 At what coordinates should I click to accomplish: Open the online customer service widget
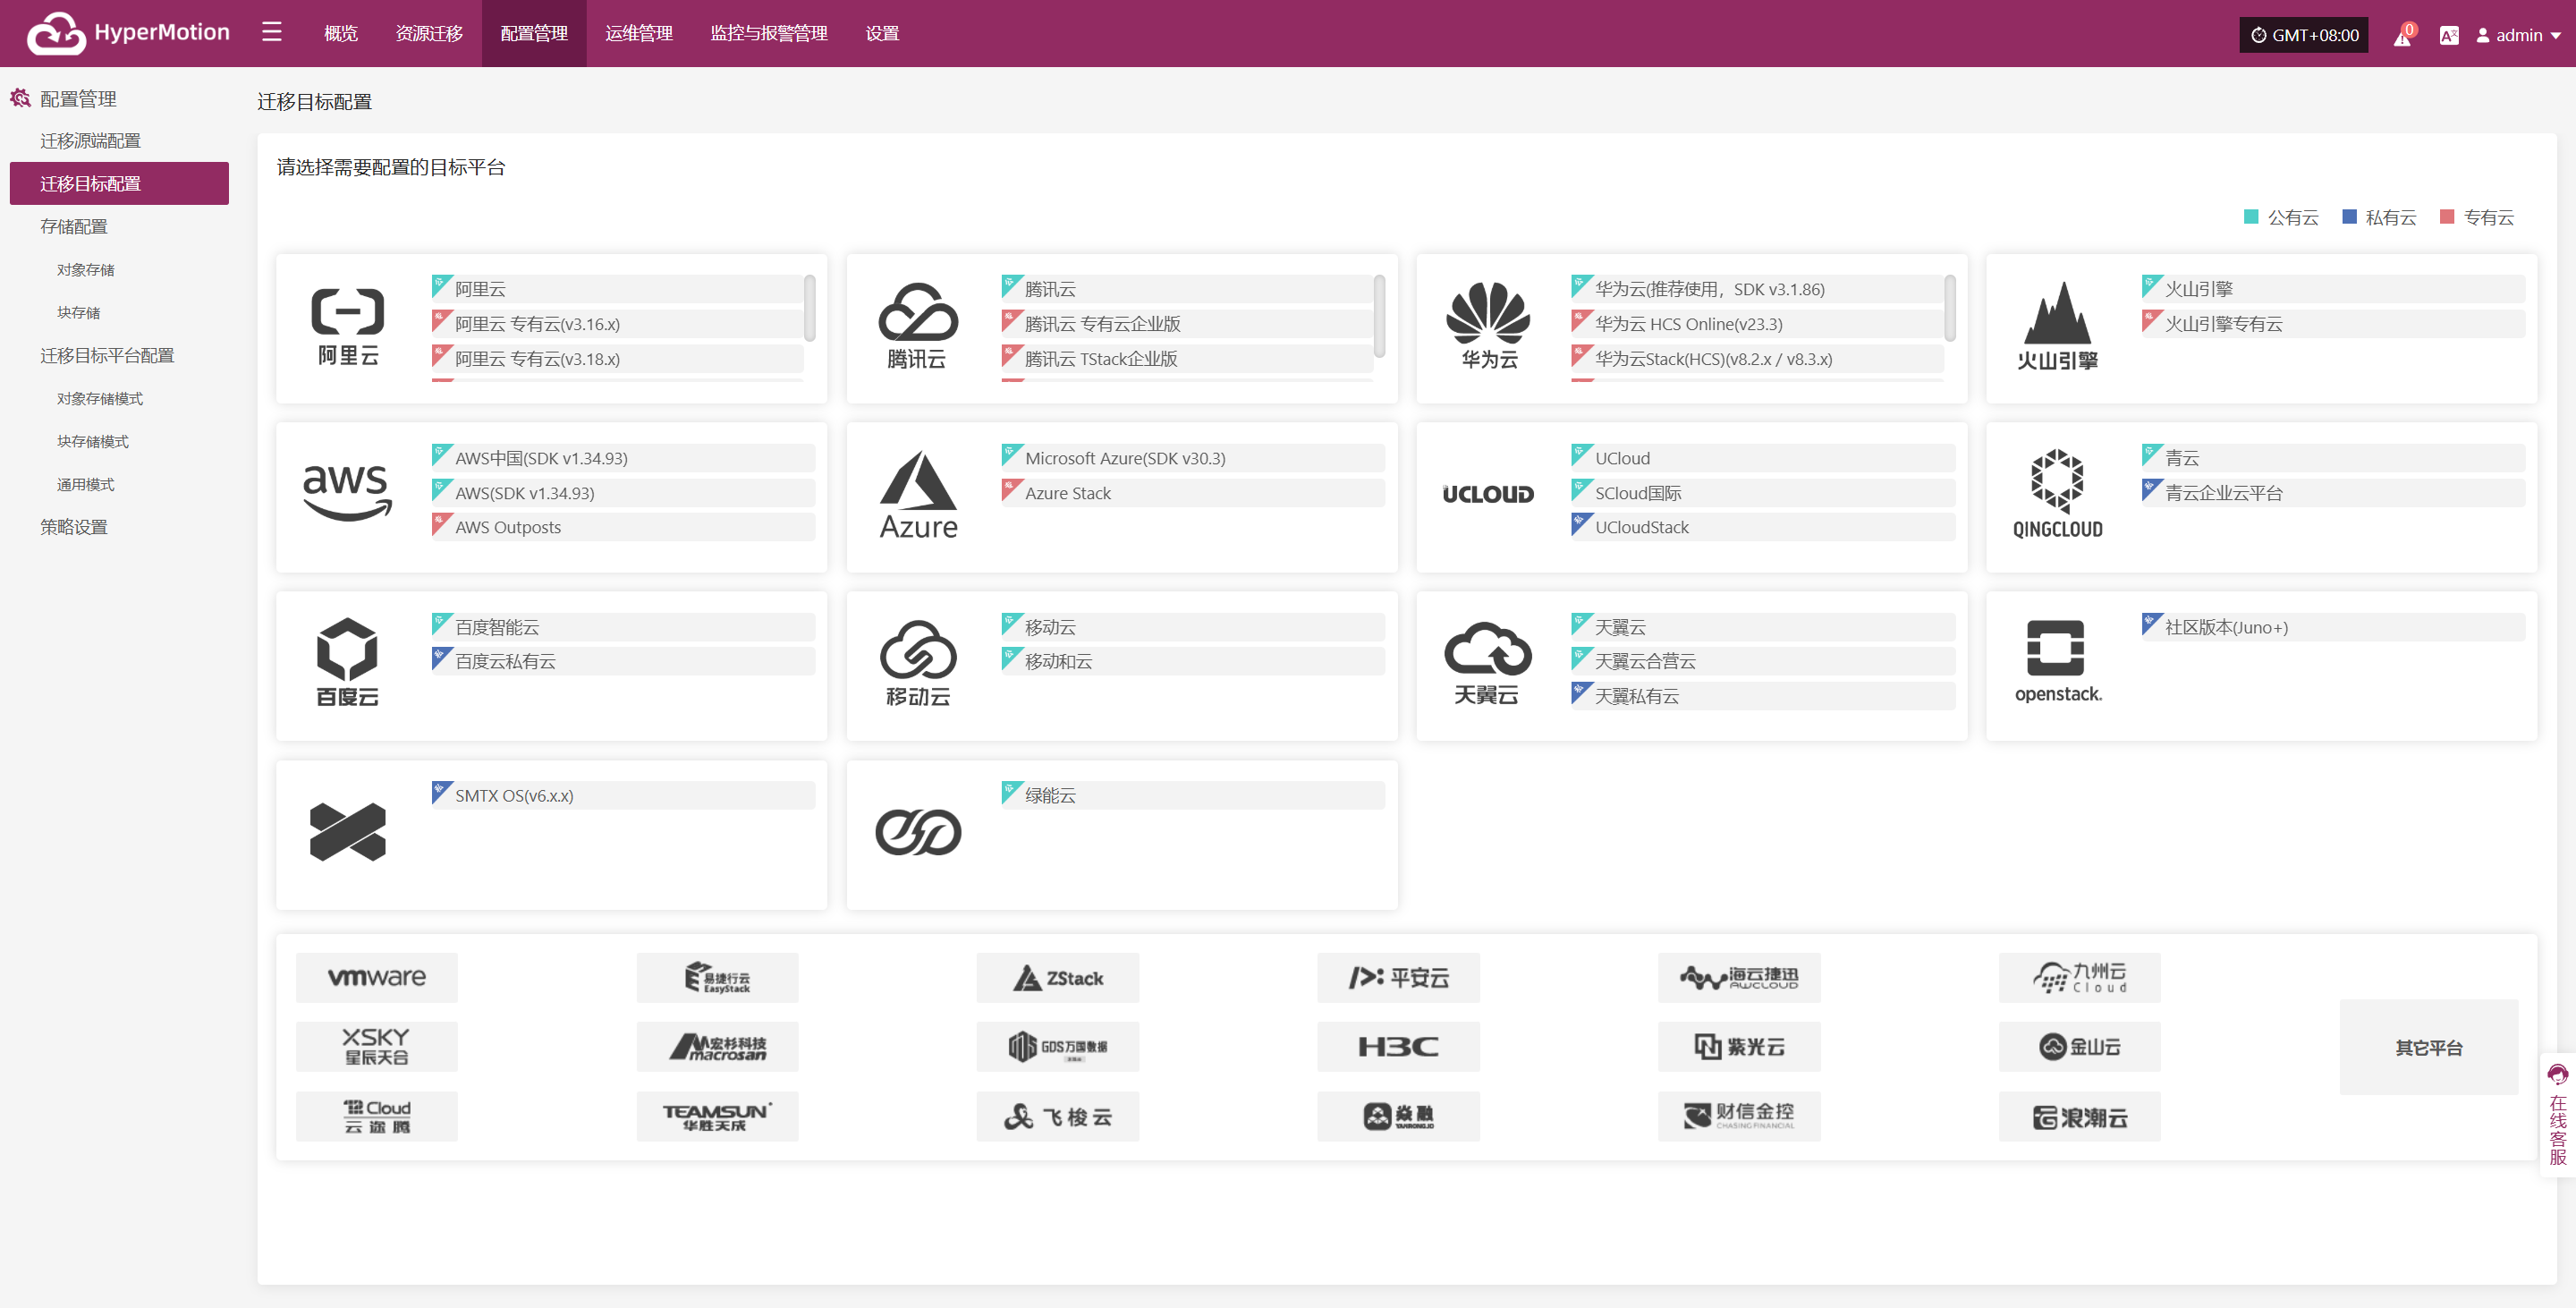(2557, 1115)
